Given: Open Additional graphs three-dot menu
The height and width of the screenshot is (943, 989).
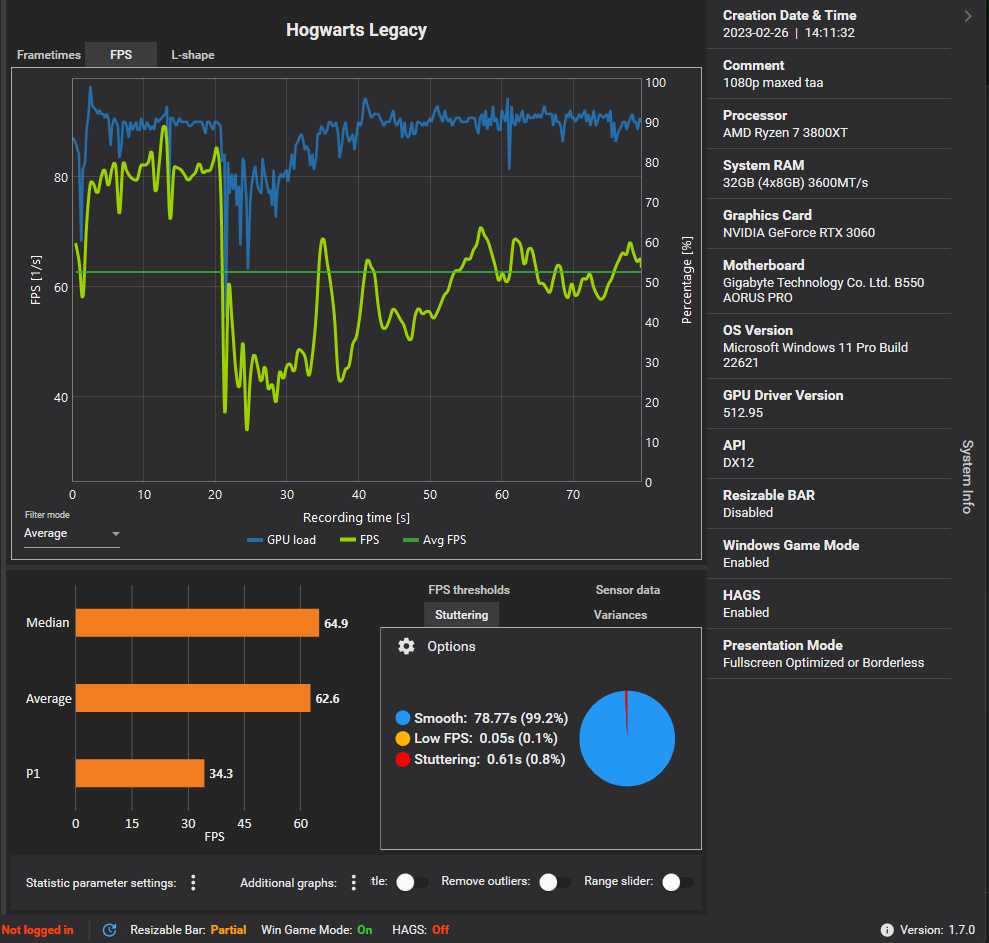Looking at the screenshot, I should (353, 882).
